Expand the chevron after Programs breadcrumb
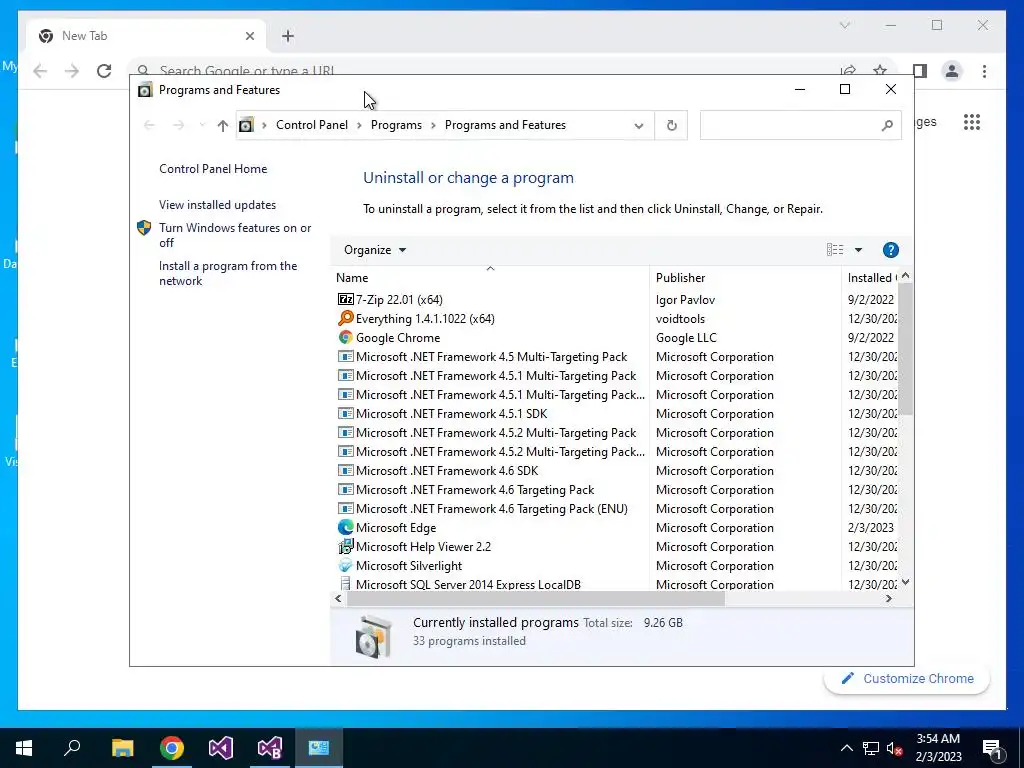Image resolution: width=1024 pixels, height=768 pixels. click(433, 125)
